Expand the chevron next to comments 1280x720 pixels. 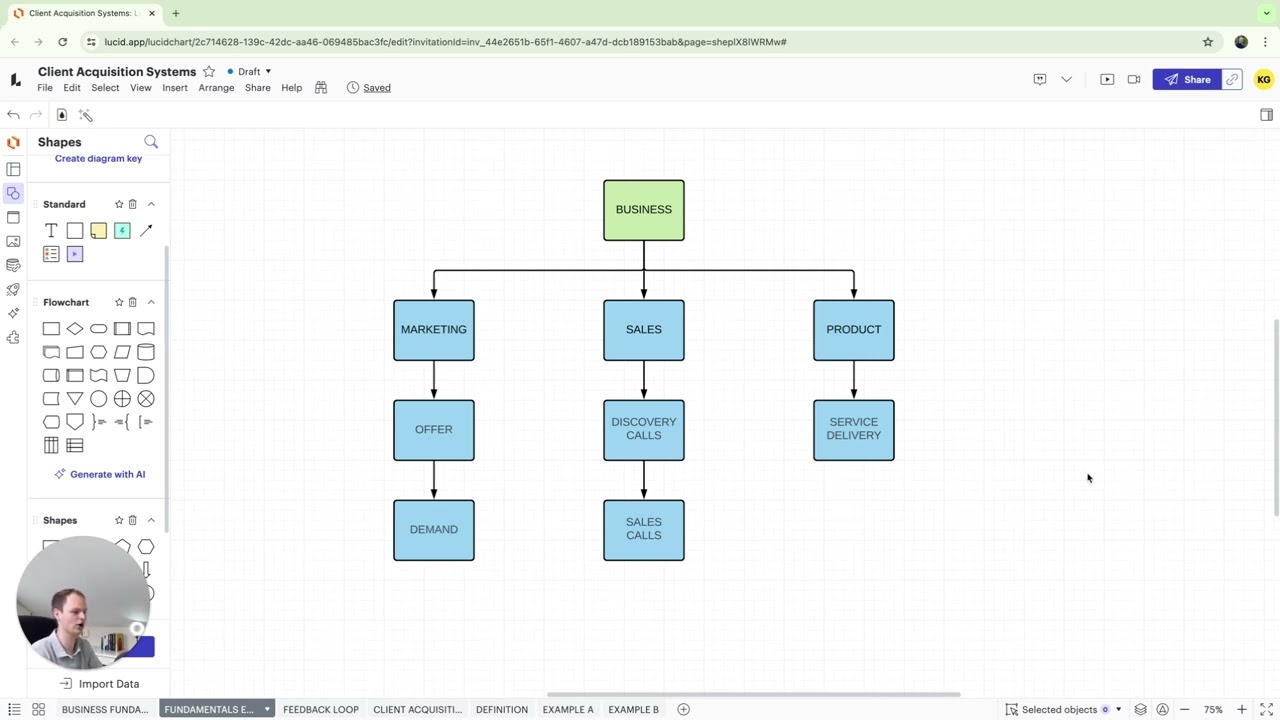[1066, 79]
